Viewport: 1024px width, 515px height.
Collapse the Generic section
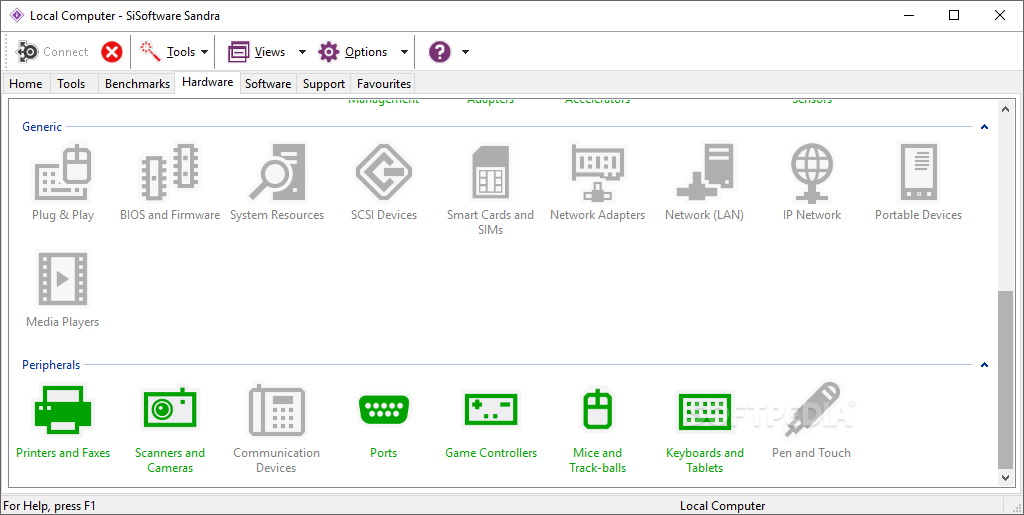(x=984, y=127)
